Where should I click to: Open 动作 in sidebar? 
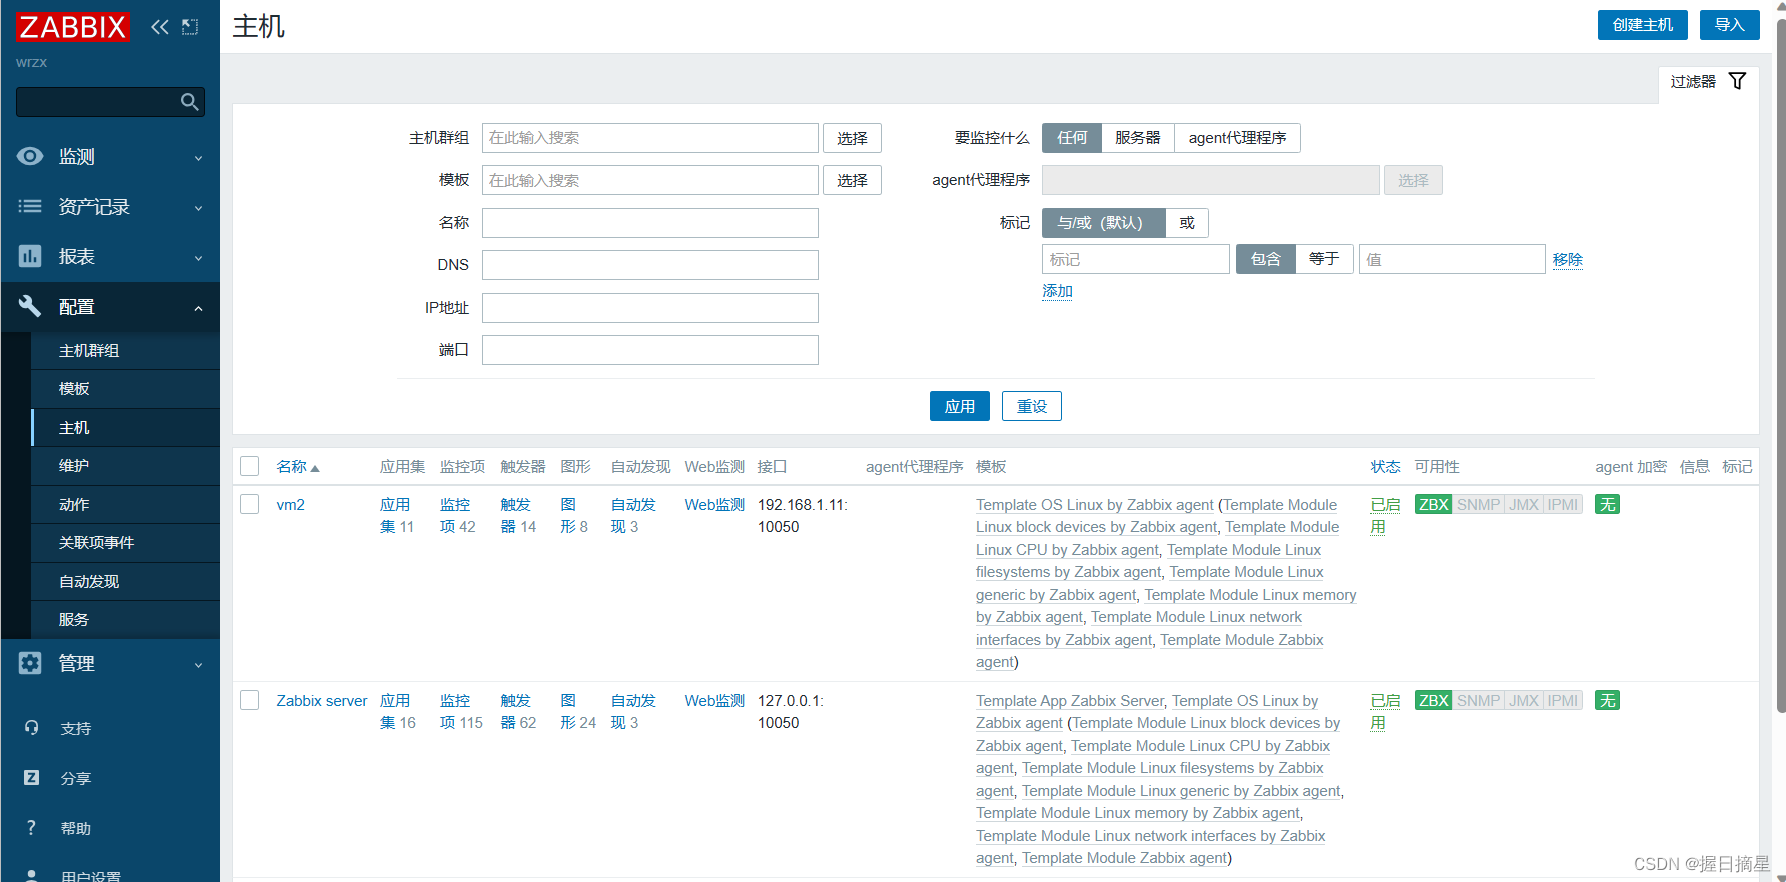pyautogui.click(x=125, y=505)
